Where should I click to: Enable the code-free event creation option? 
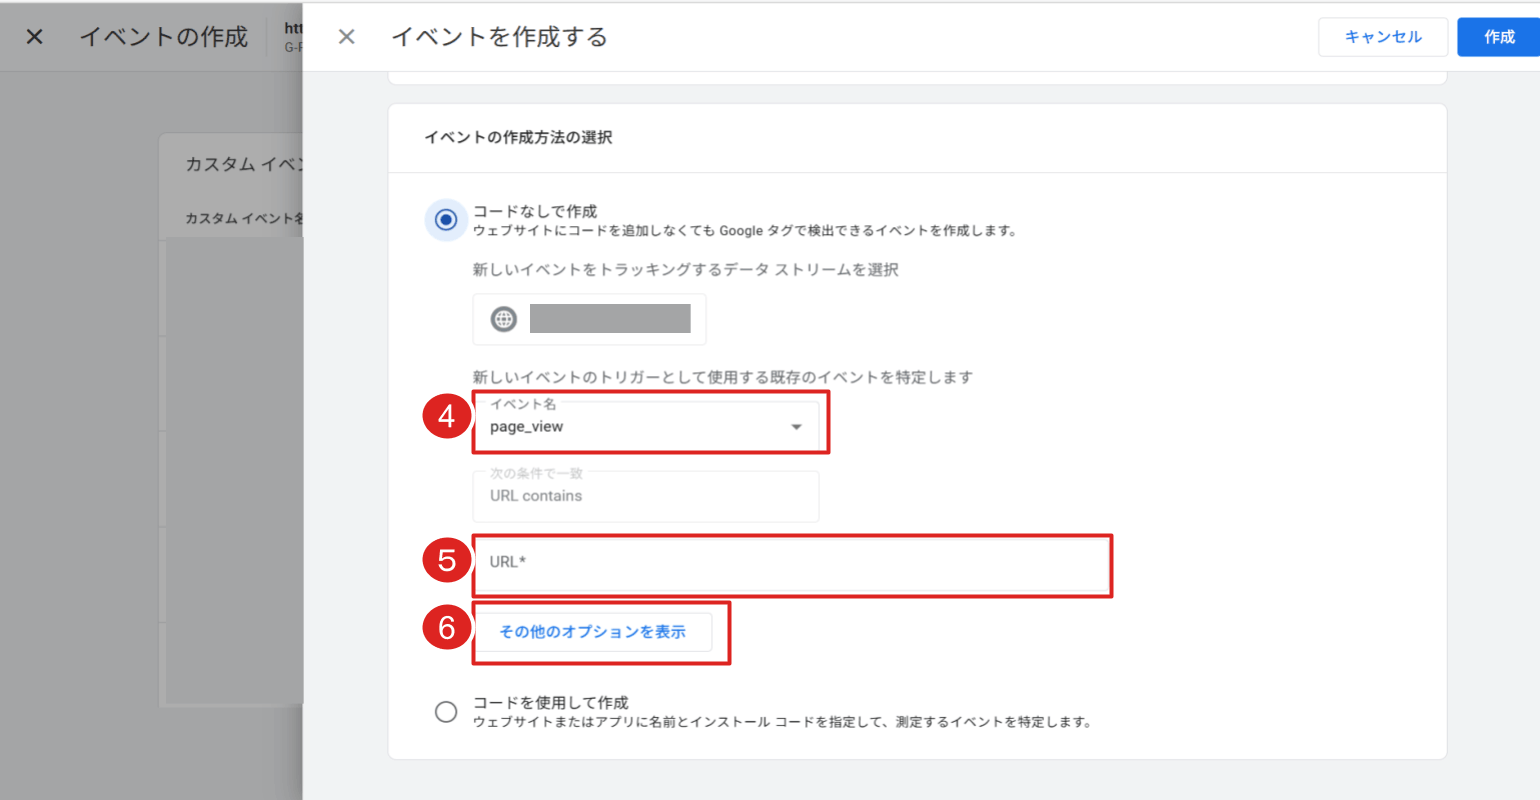coord(446,220)
